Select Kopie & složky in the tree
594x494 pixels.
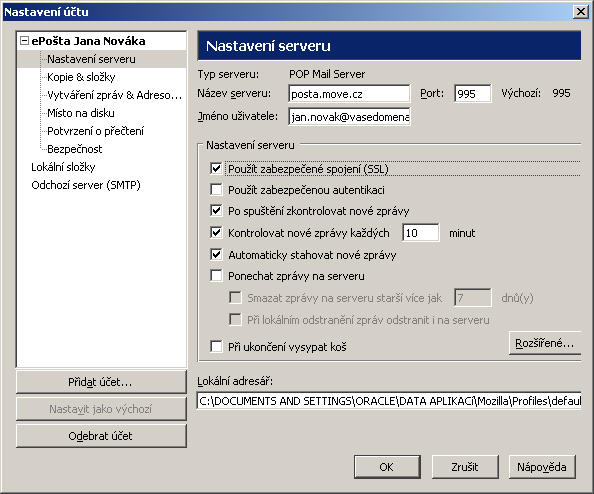[x=81, y=77]
